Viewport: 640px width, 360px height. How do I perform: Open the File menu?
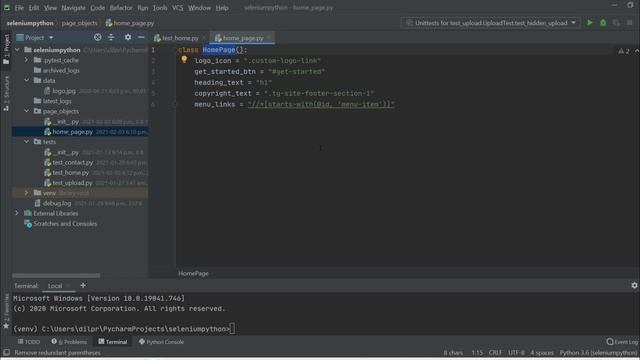coord(19,8)
